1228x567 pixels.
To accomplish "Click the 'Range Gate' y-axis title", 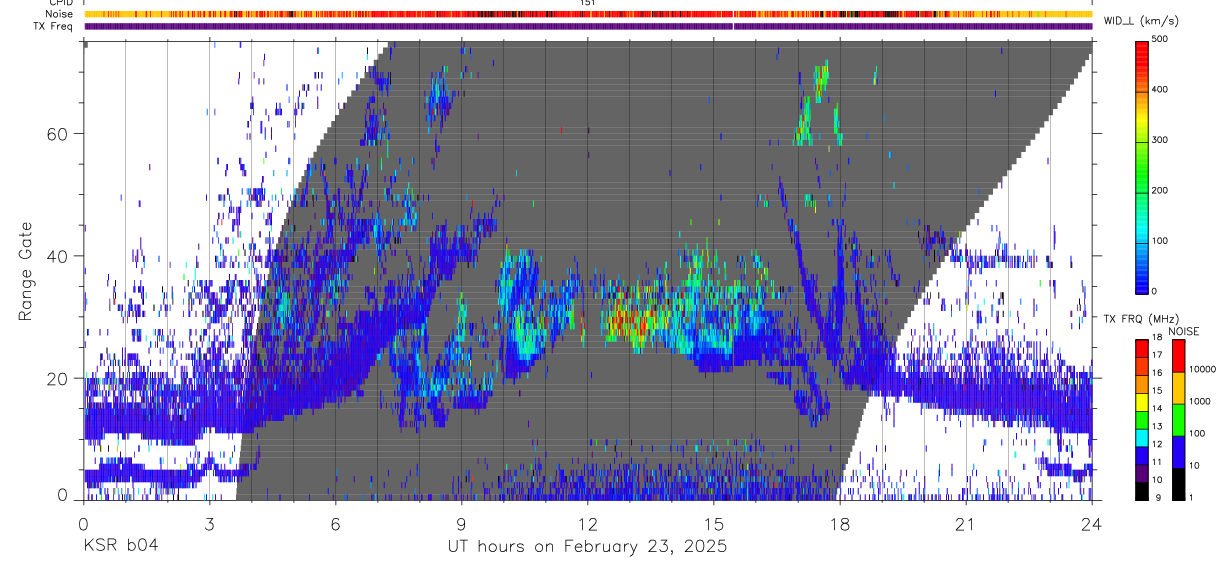I will point(25,271).
